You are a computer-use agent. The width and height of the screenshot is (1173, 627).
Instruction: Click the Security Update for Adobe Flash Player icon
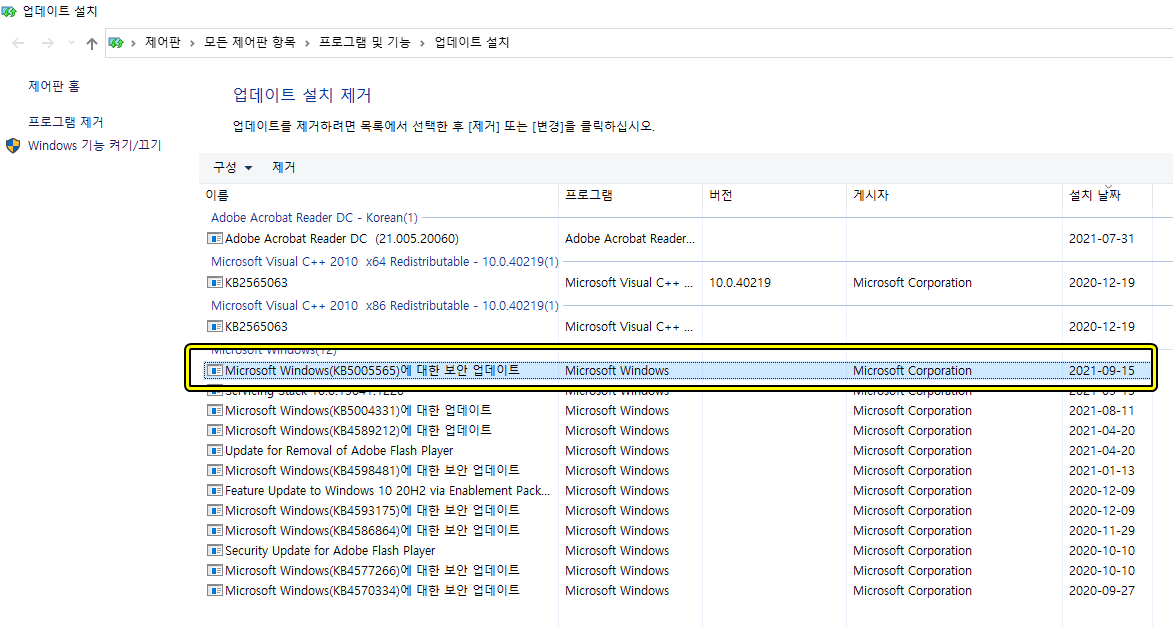click(215, 550)
